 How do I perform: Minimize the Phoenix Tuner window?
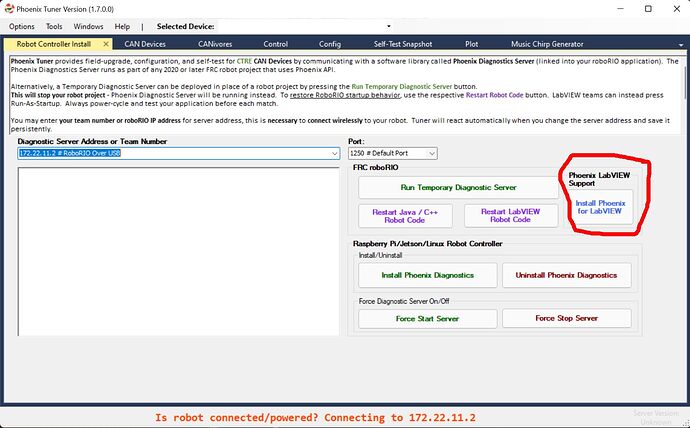pos(620,9)
